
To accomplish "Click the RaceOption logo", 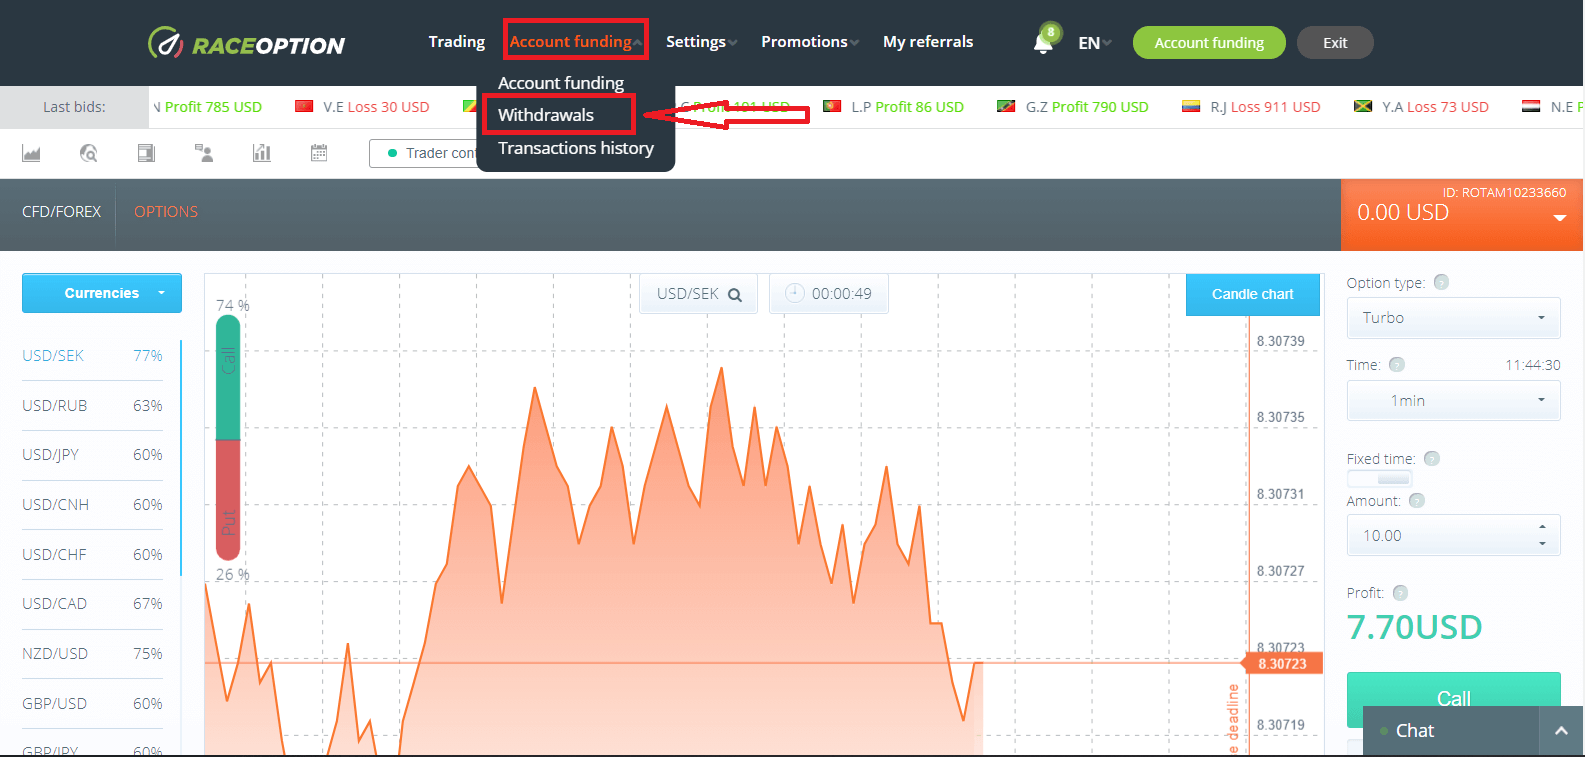I will [x=246, y=43].
